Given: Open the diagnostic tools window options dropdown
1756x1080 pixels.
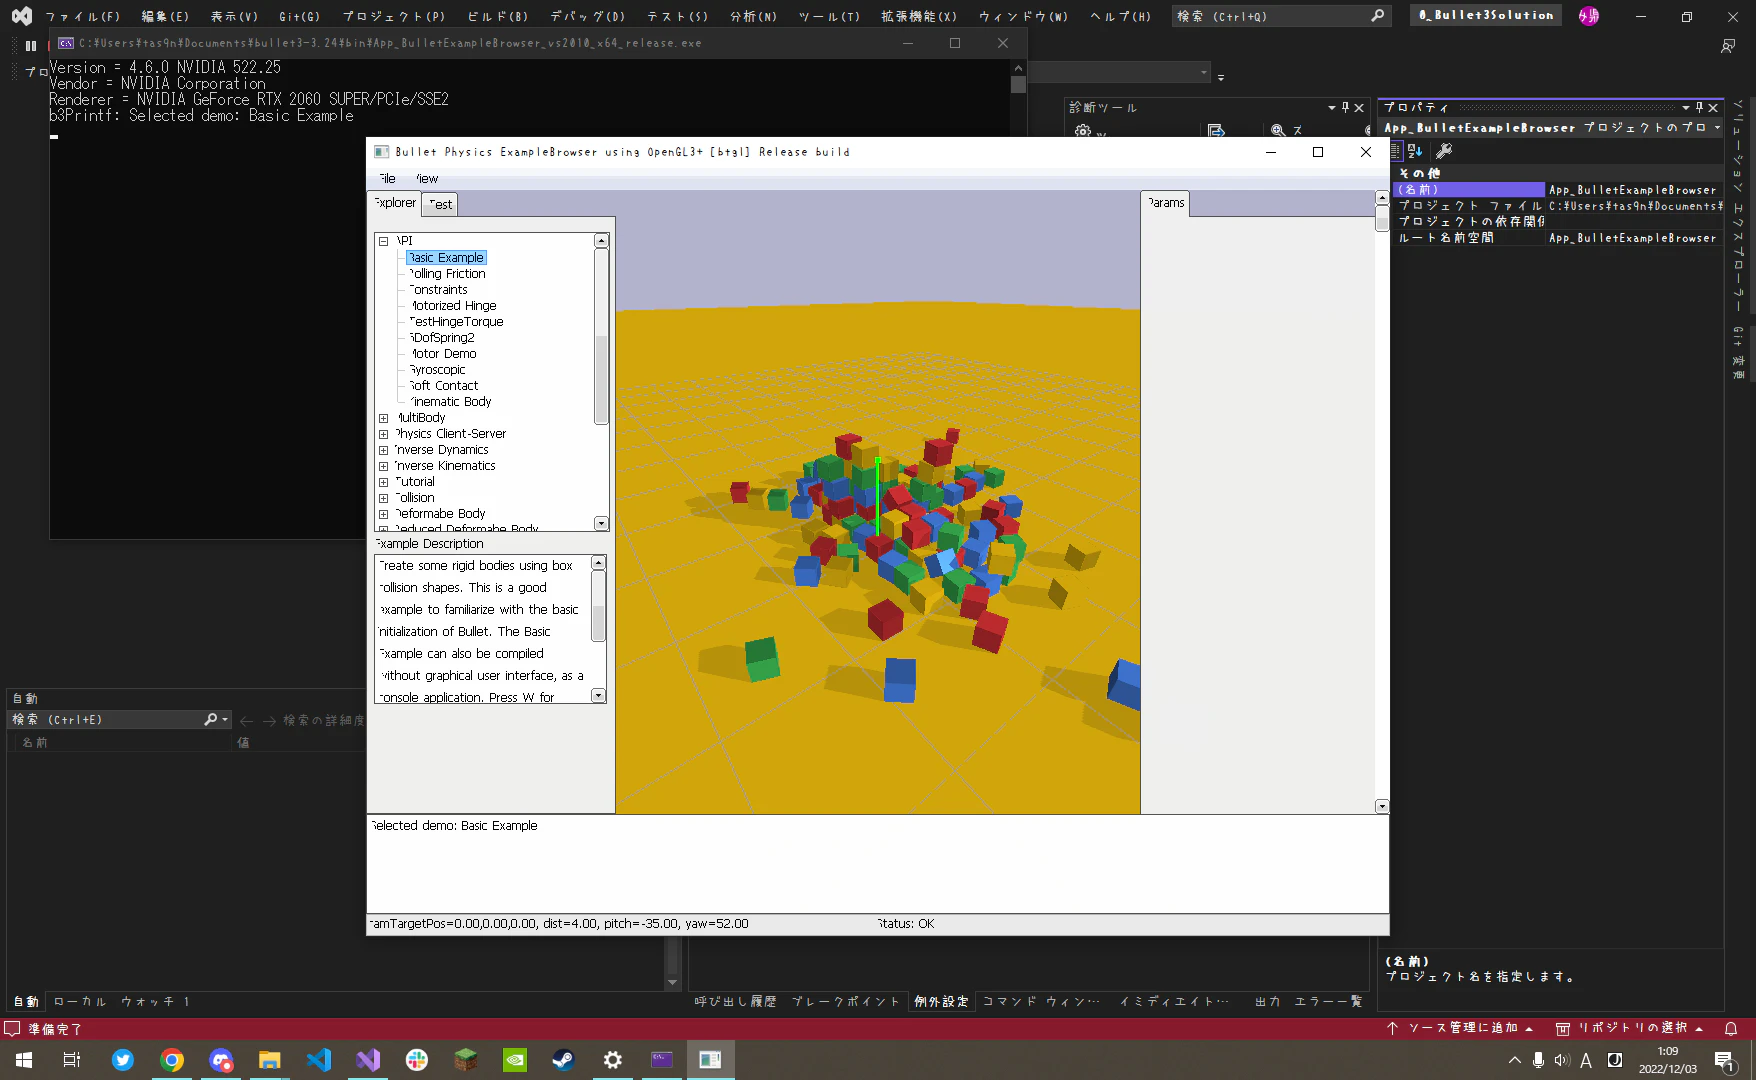Looking at the screenshot, I should [x=1331, y=108].
